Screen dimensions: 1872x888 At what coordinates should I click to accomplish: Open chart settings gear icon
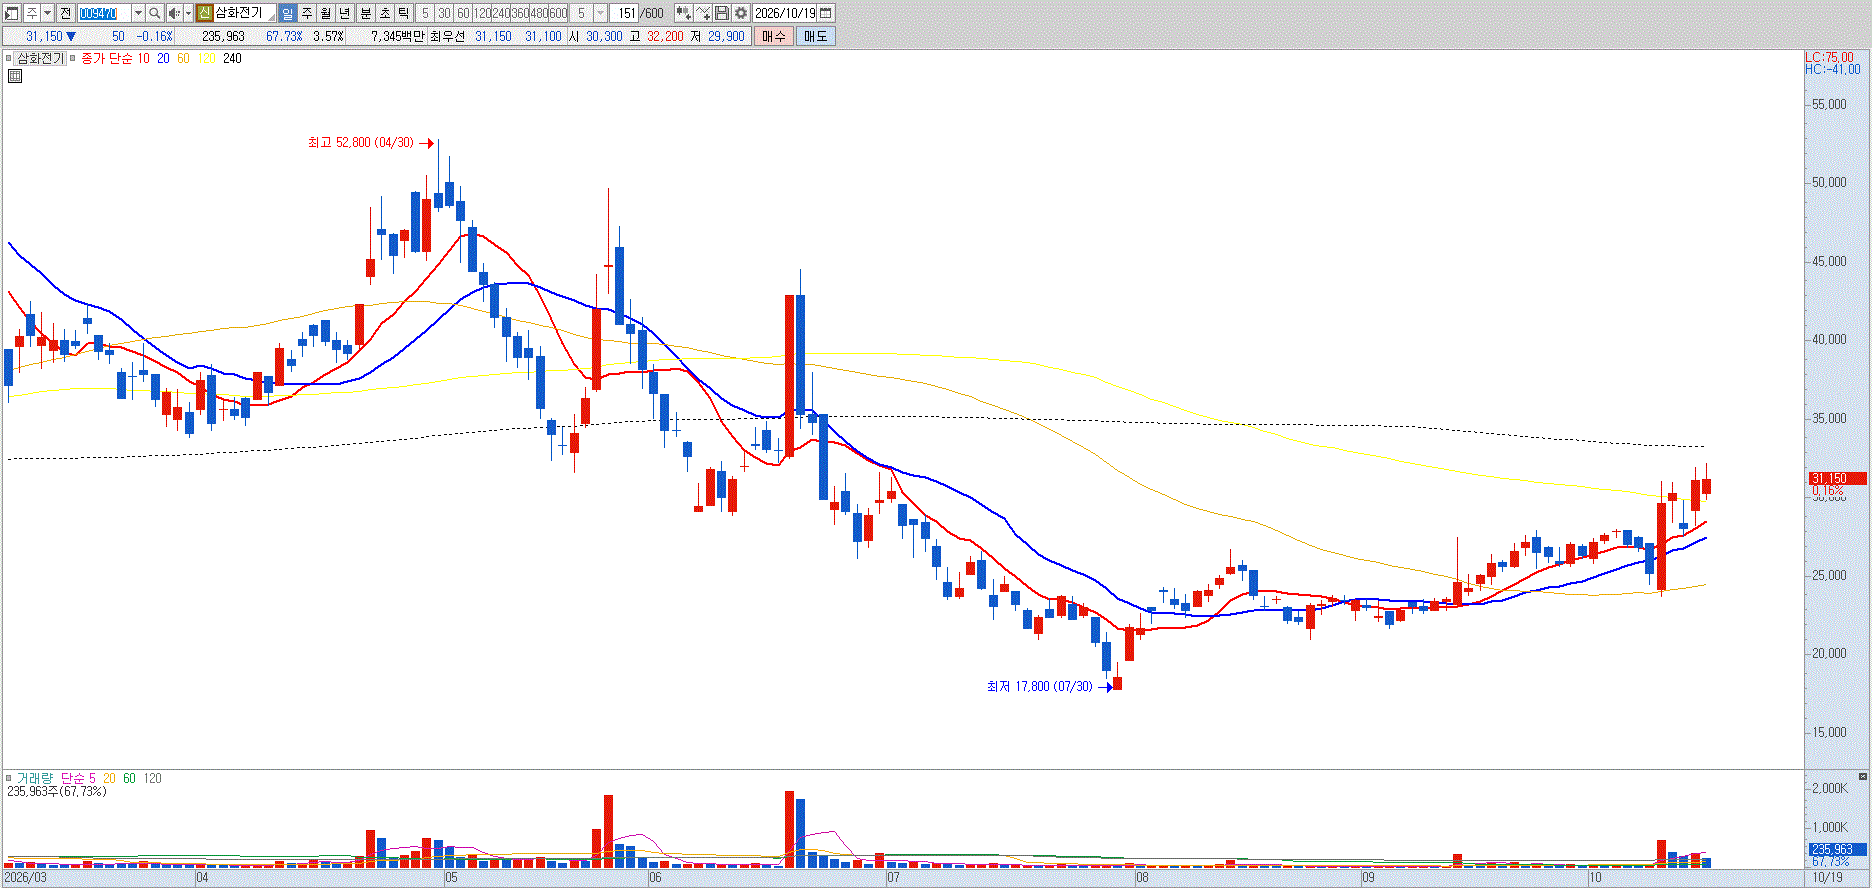point(740,13)
